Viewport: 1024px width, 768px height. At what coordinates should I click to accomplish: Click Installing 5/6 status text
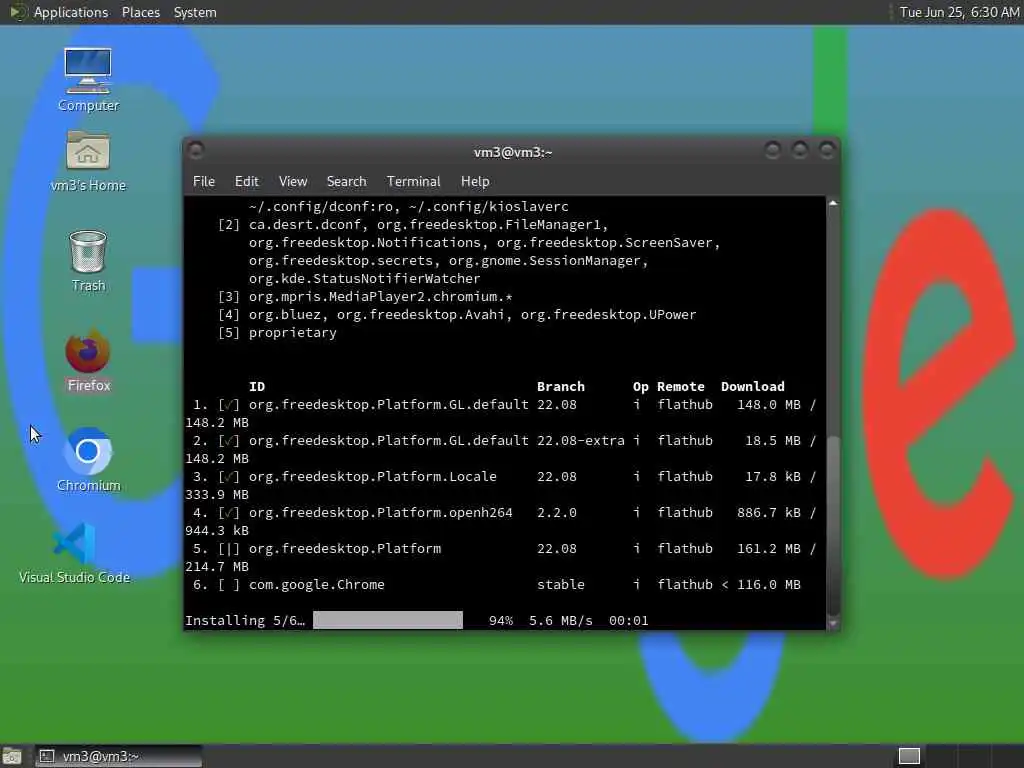click(245, 620)
